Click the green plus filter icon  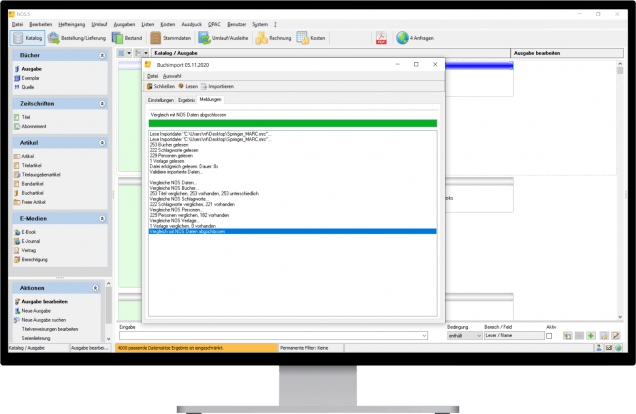592,336
